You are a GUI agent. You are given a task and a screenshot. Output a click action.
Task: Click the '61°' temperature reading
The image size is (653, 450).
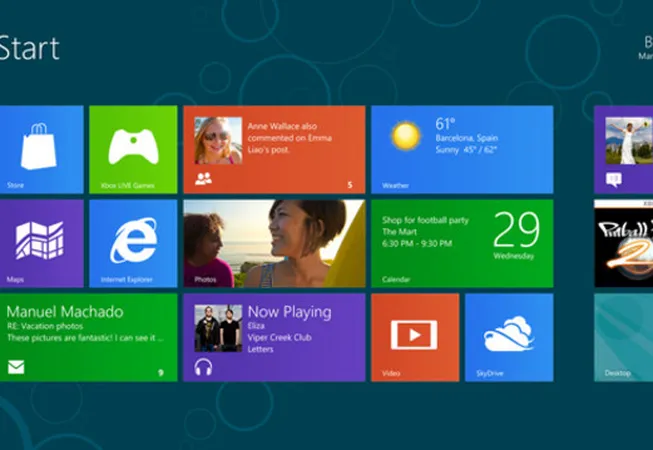click(446, 124)
